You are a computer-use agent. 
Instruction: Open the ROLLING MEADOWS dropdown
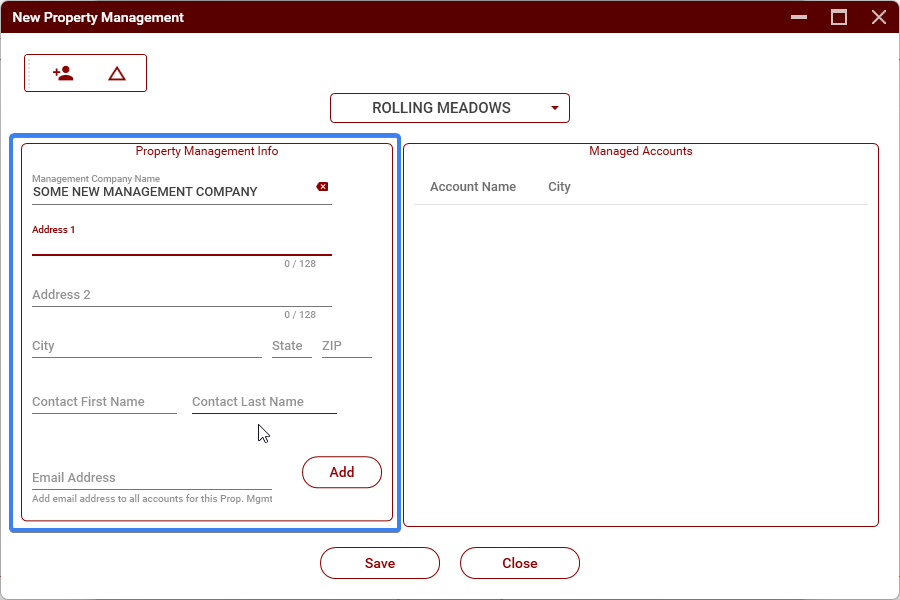click(x=450, y=108)
